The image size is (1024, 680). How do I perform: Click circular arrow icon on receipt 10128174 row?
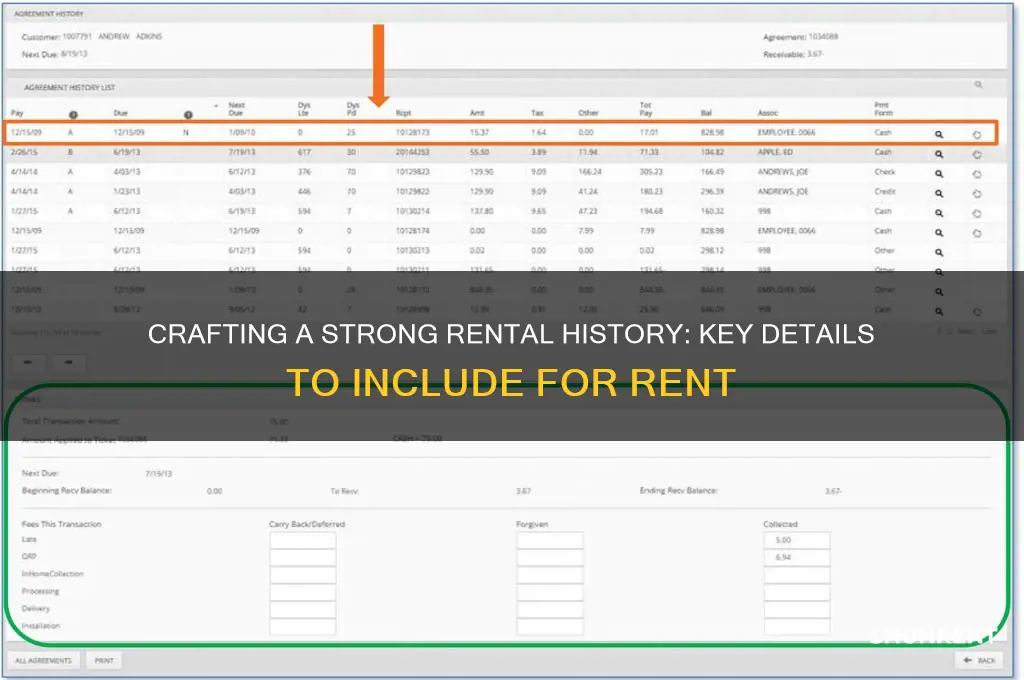pyautogui.click(x=977, y=233)
